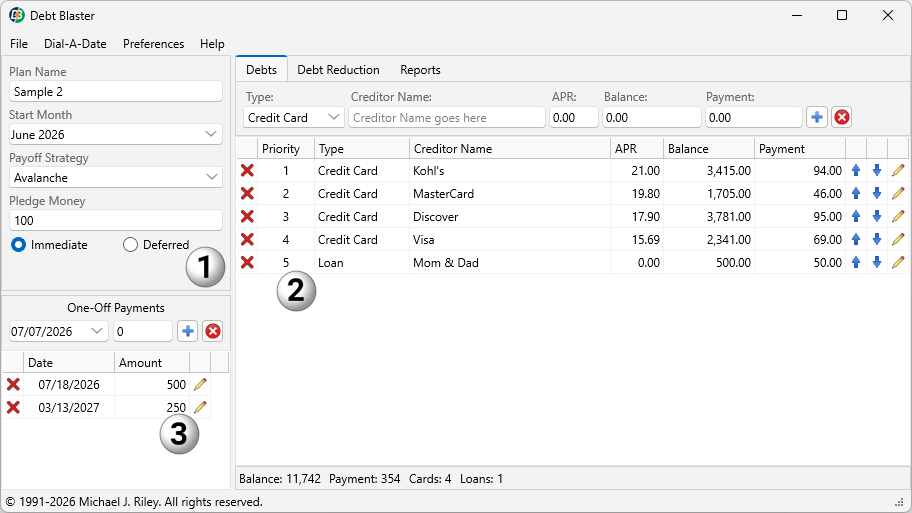The width and height of the screenshot is (912, 513).
Task: Edit the Kohl's debt entry
Action: (898, 170)
